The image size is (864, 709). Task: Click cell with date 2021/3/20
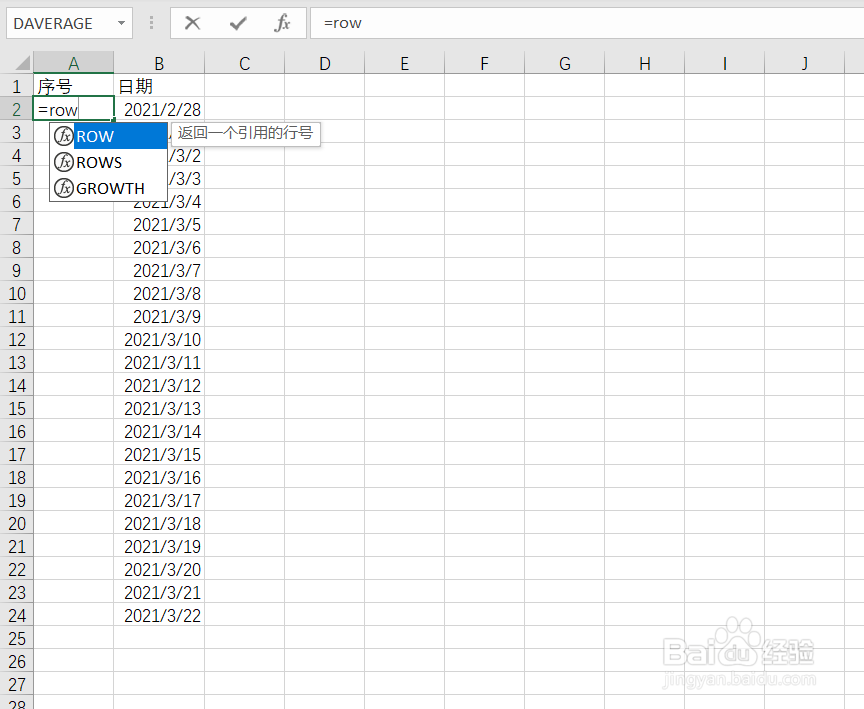tap(159, 569)
